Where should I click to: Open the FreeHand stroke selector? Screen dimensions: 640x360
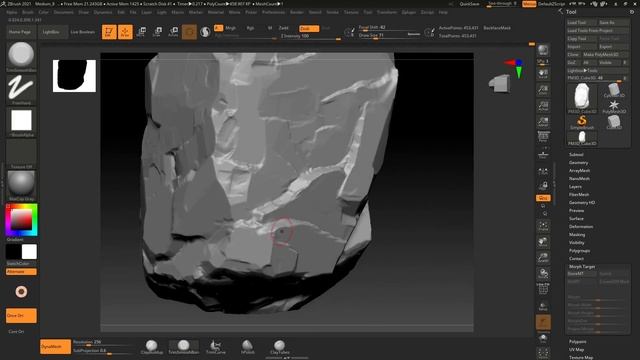[21, 89]
